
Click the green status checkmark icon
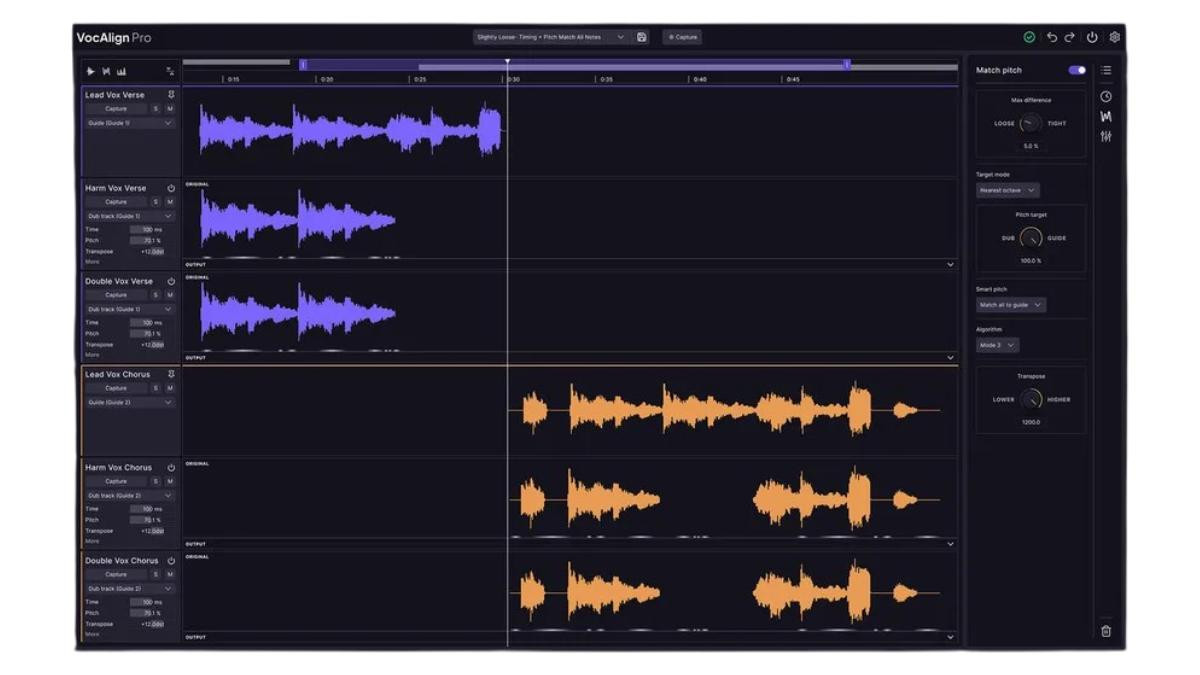pyautogui.click(x=1029, y=37)
